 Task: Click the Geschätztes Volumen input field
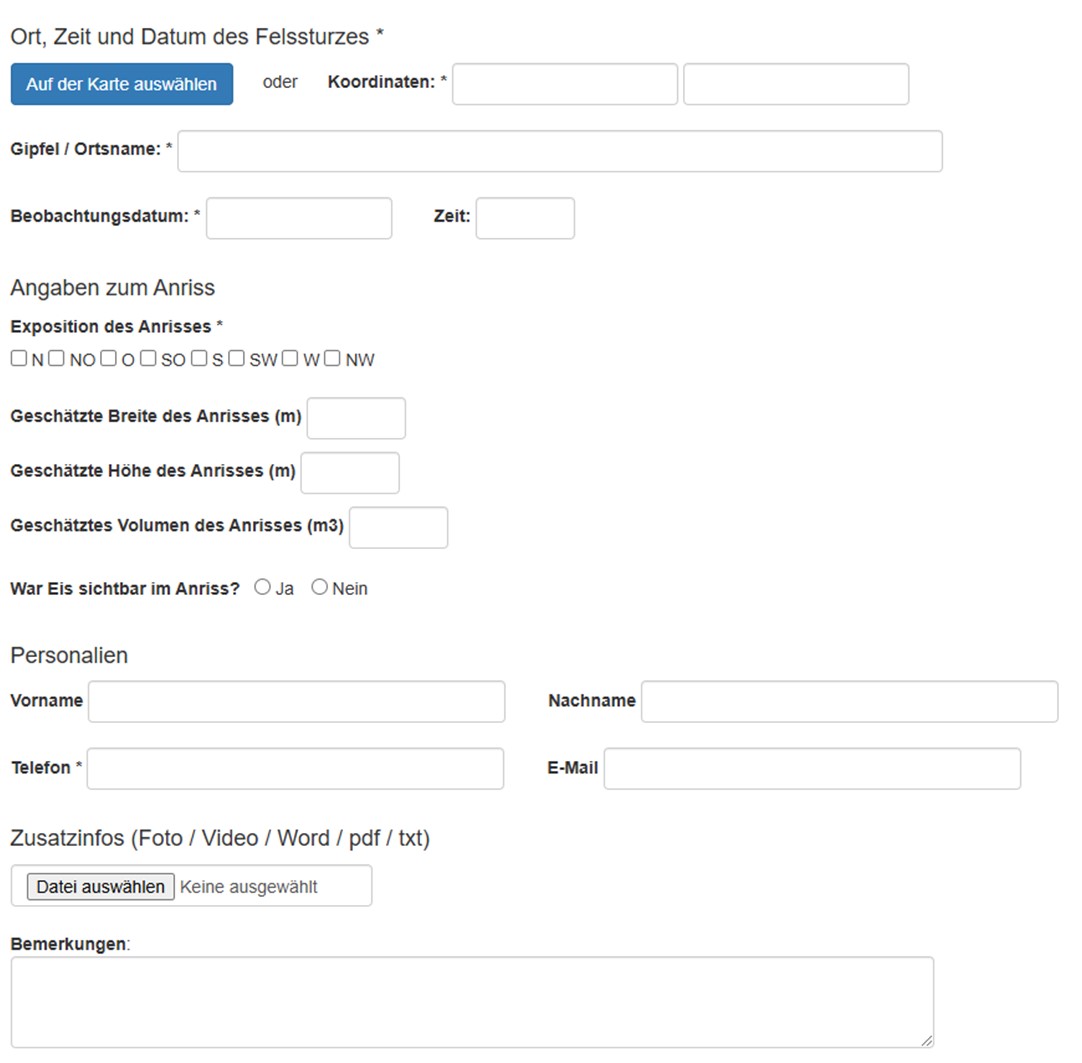(398, 527)
